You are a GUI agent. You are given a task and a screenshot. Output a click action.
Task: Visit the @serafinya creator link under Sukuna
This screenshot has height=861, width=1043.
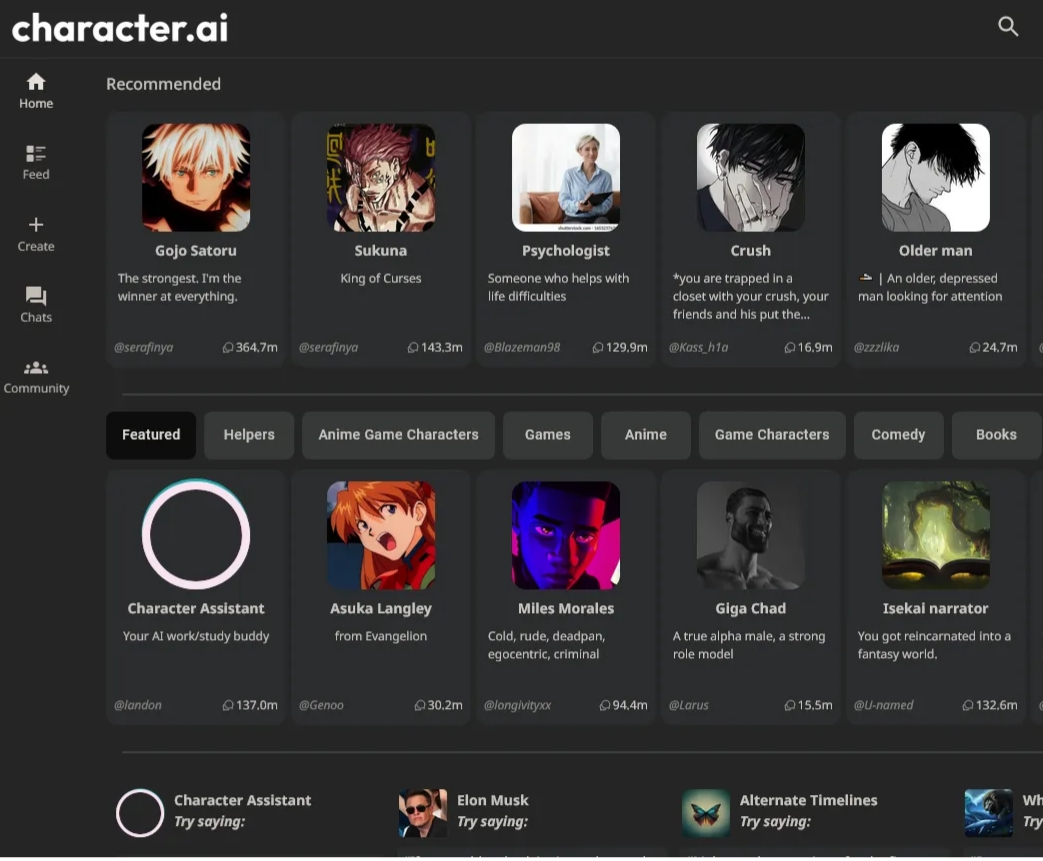[x=328, y=348]
